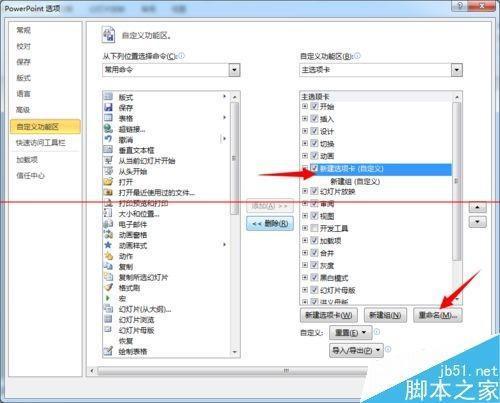Switch to the 高级 options category
This screenshot has width=500, height=403.
[23, 110]
